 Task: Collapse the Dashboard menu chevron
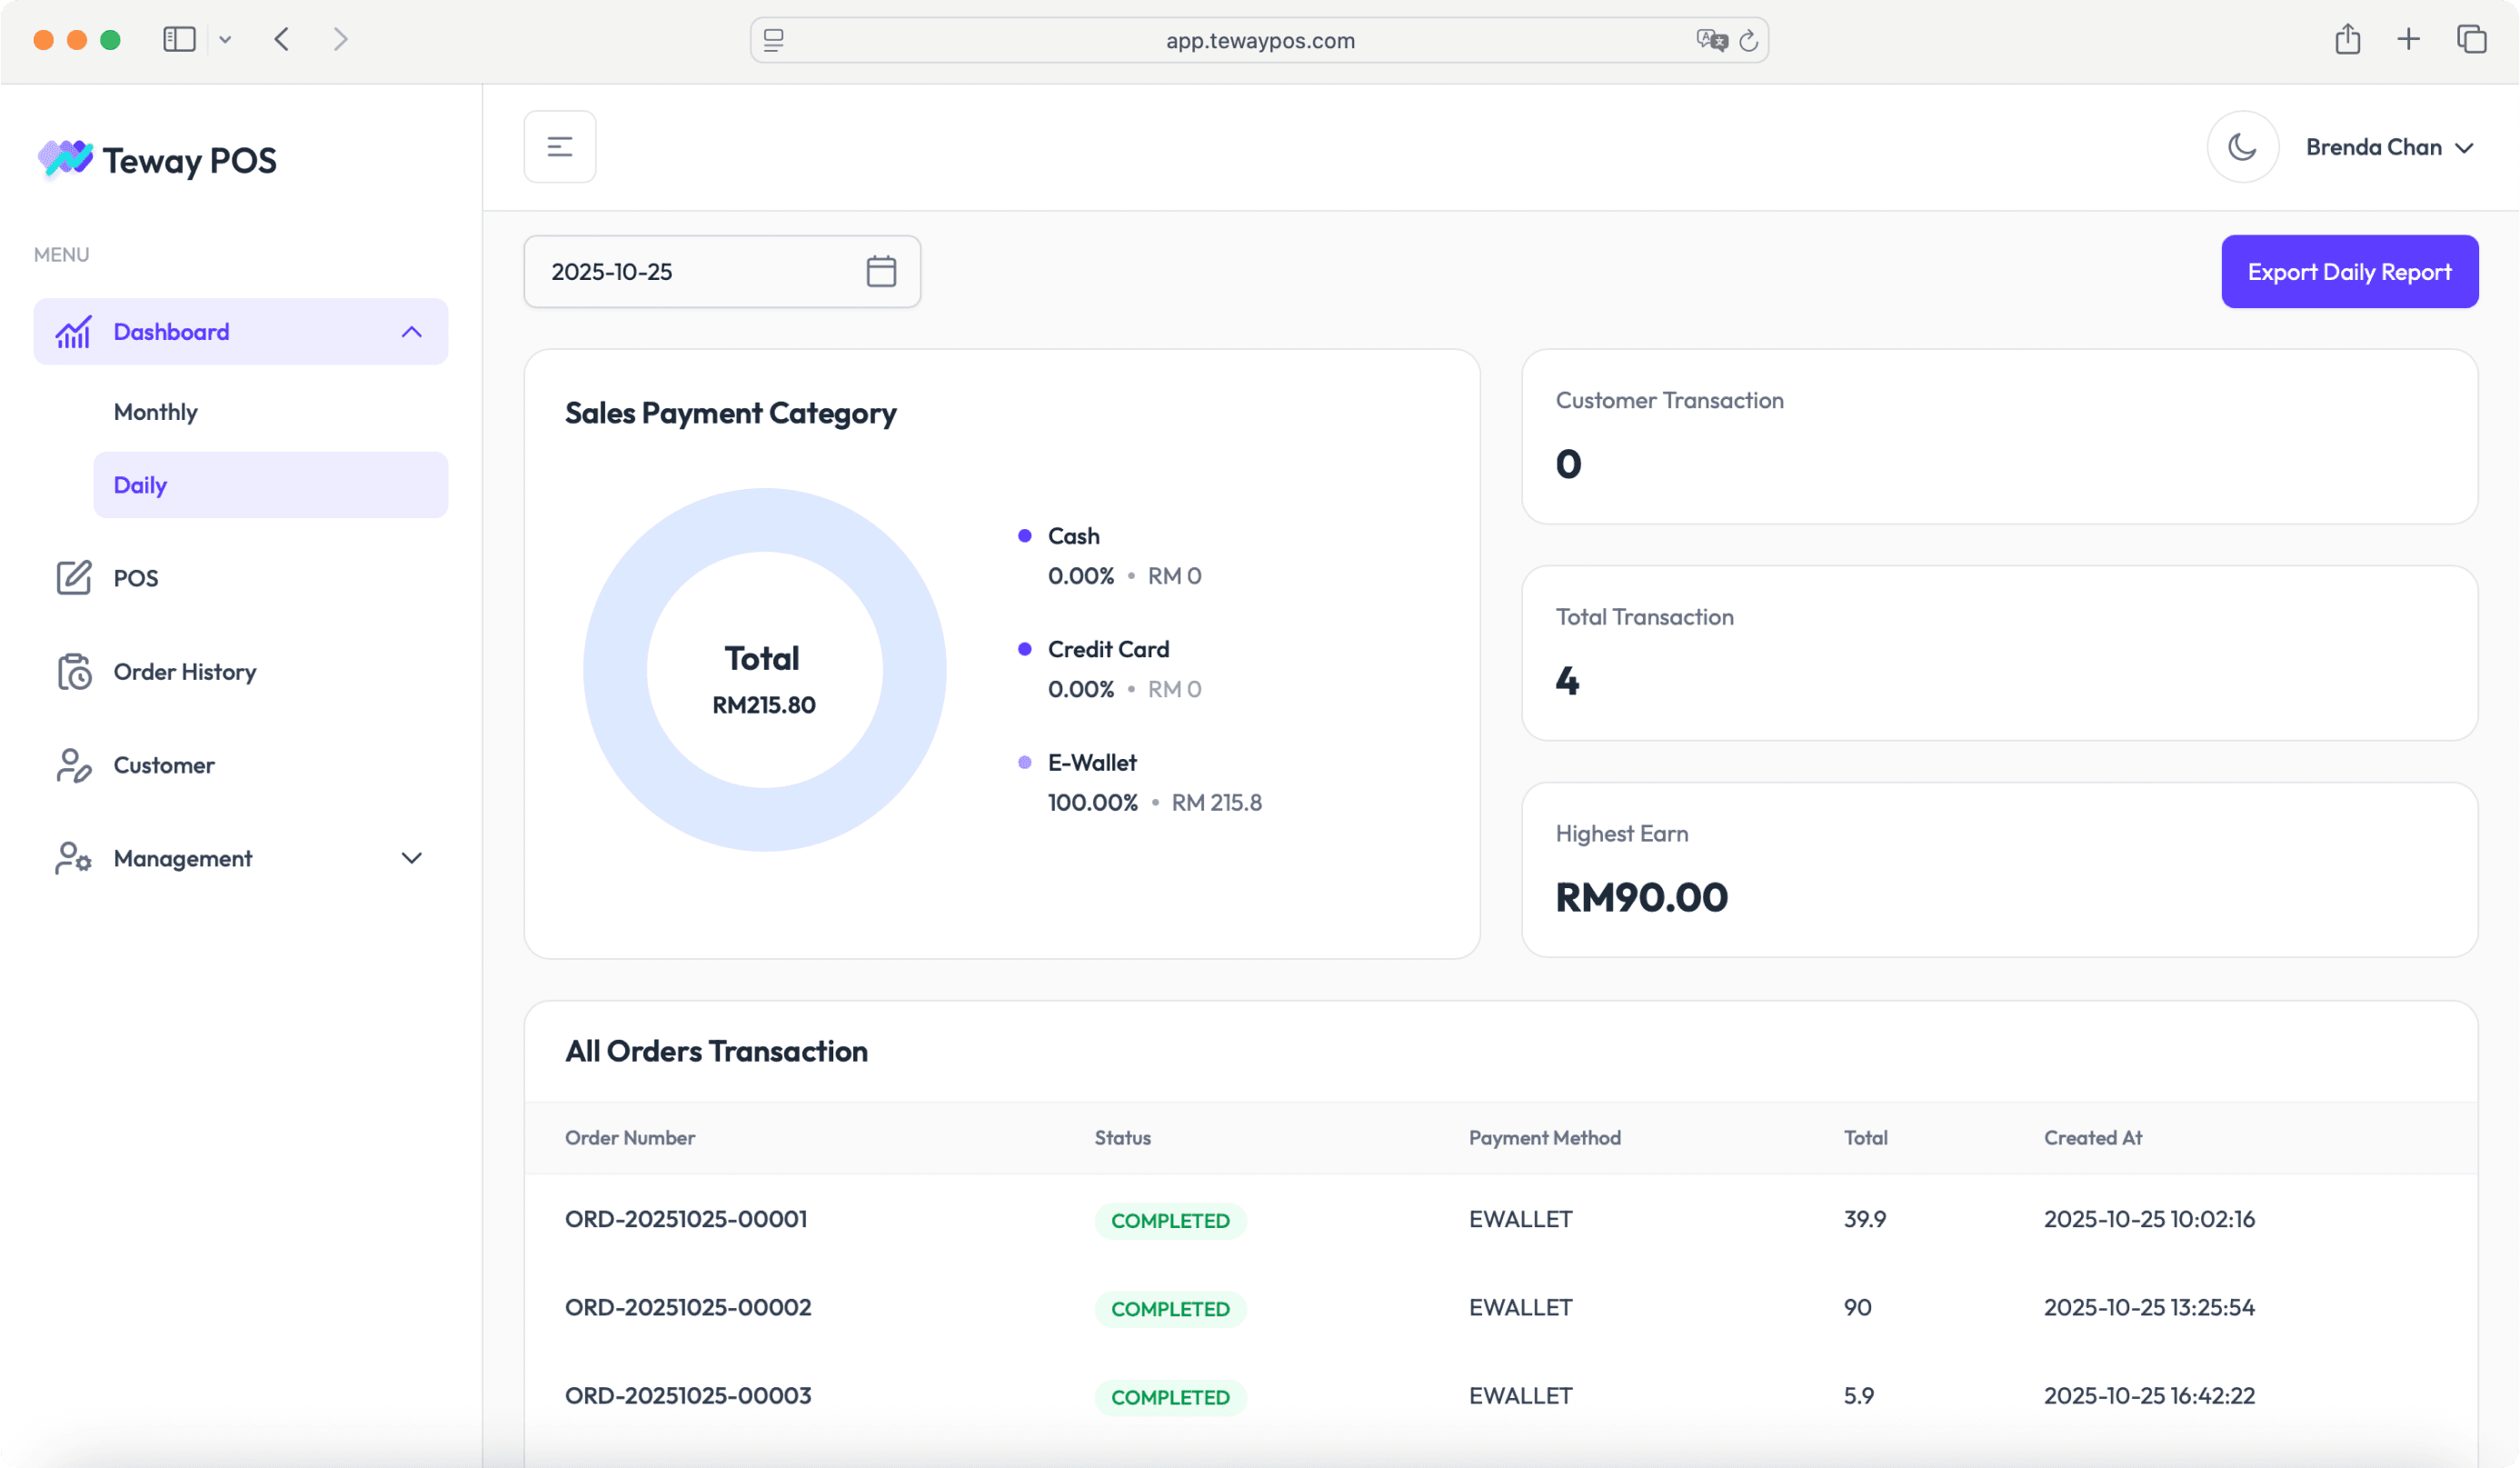[x=411, y=332]
